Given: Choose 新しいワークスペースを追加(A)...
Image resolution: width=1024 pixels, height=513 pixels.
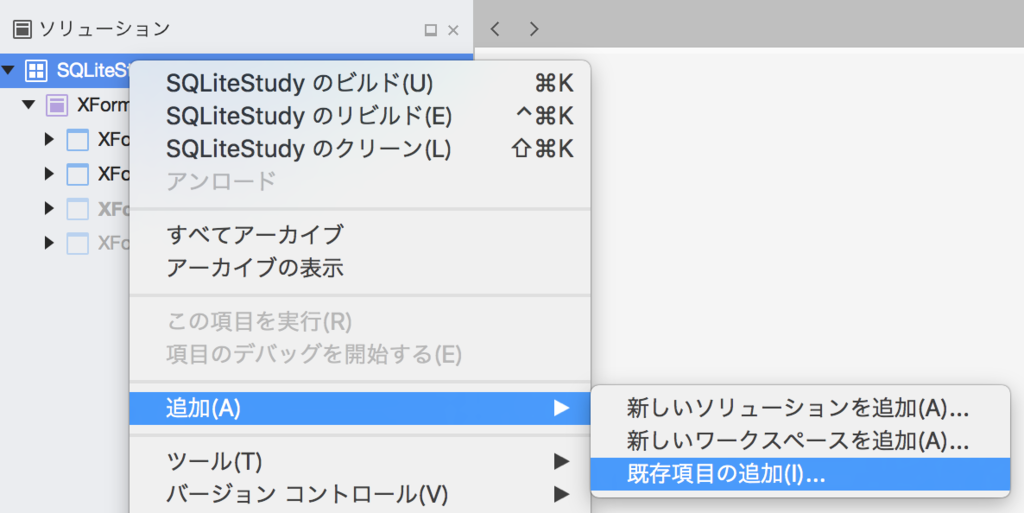Looking at the screenshot, I should (x=800, y=441).
